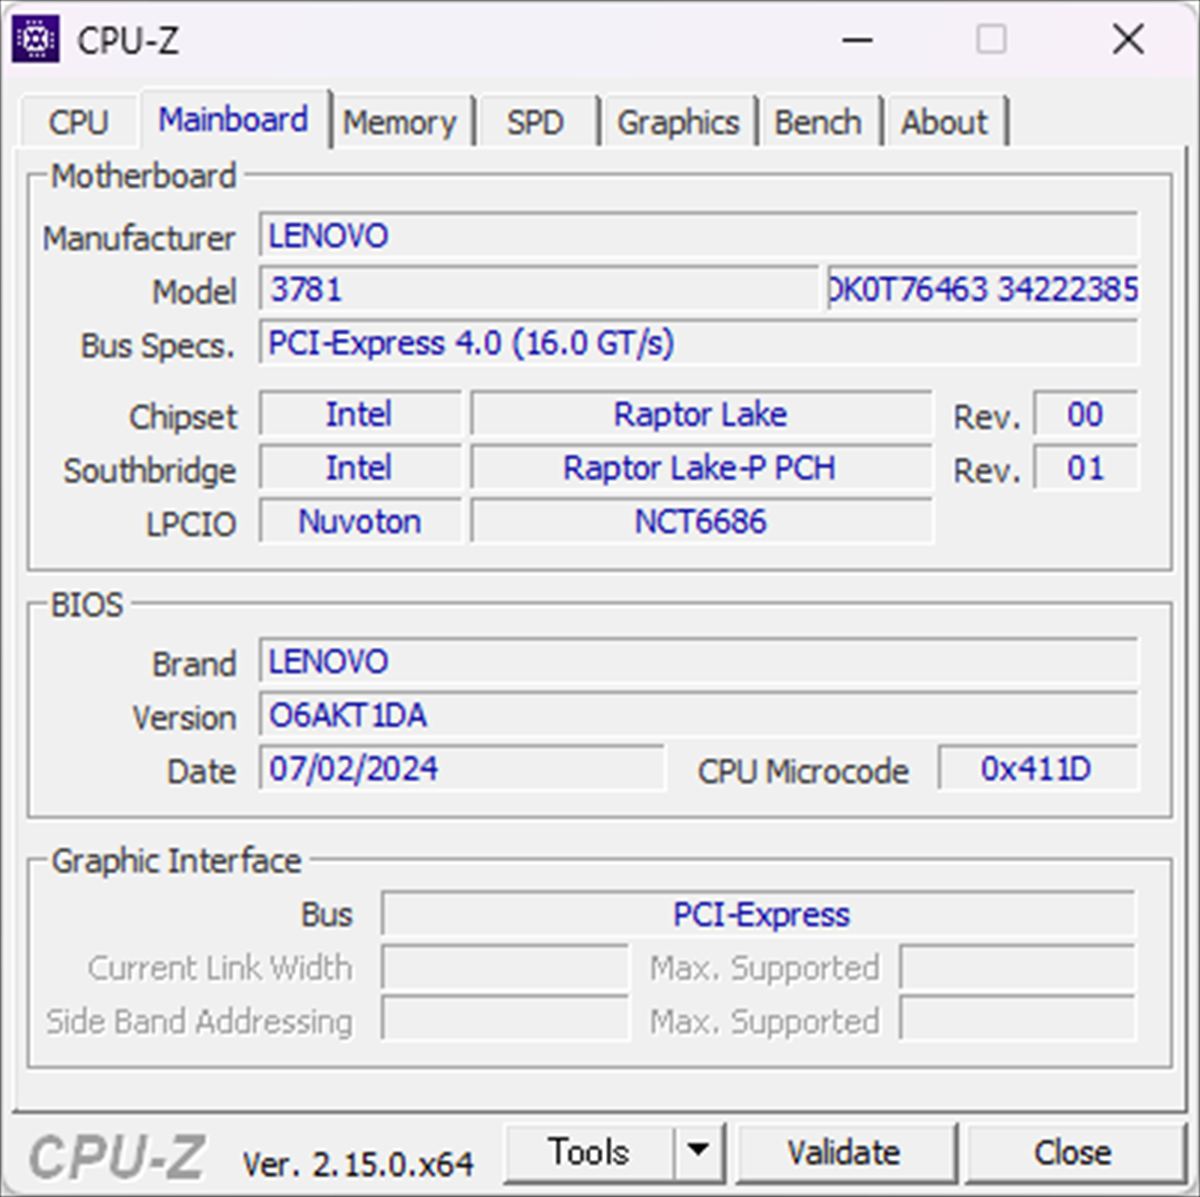Click the LPCIO label
The width and height of the screenshot is (1200, 1197).
click(191, 524)
